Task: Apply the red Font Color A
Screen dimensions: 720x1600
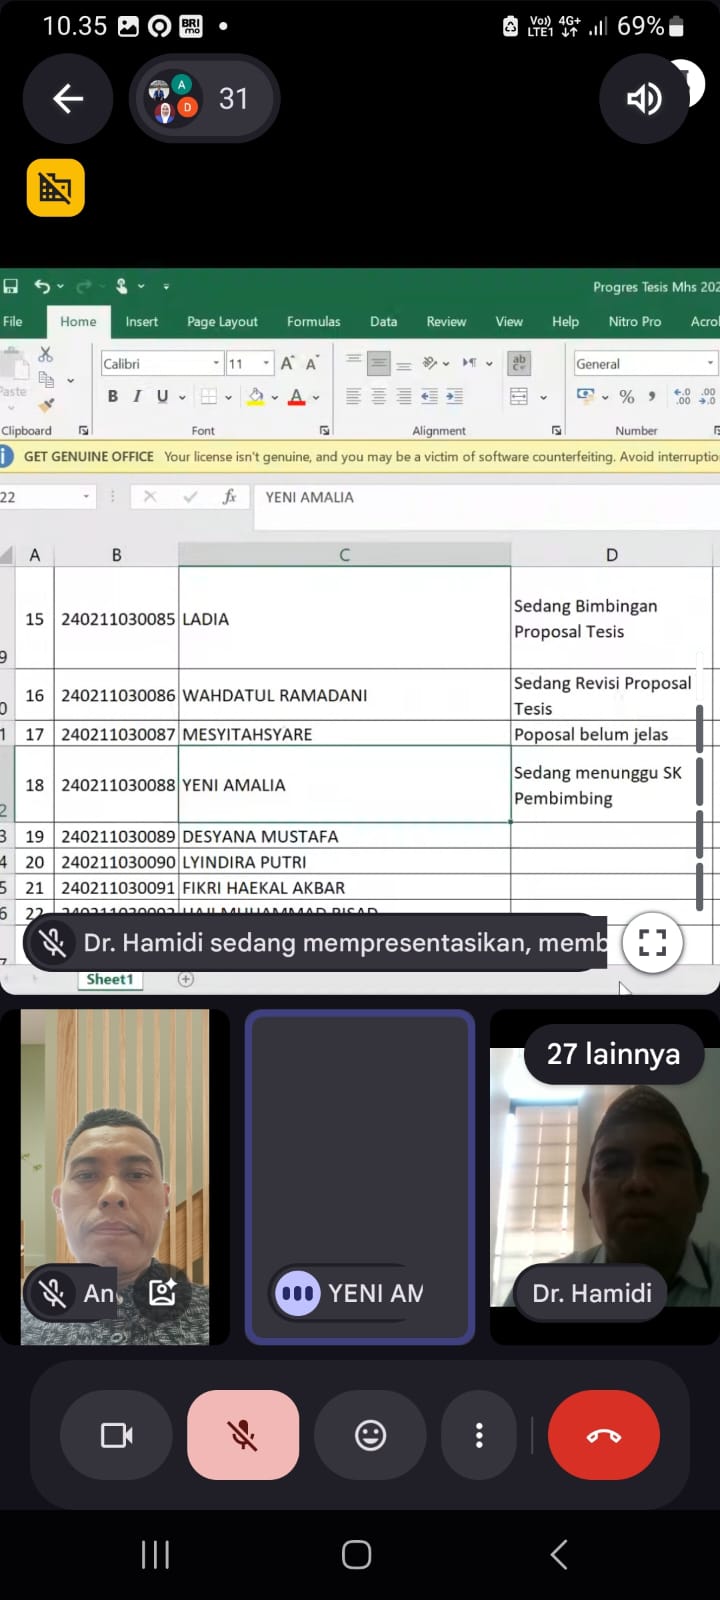Action: tap(297, 397)
